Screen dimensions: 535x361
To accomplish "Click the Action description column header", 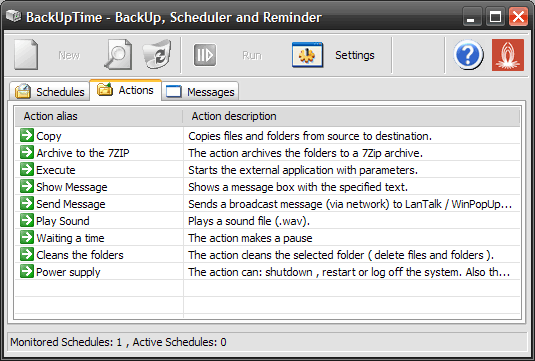I will coord(351,116).
